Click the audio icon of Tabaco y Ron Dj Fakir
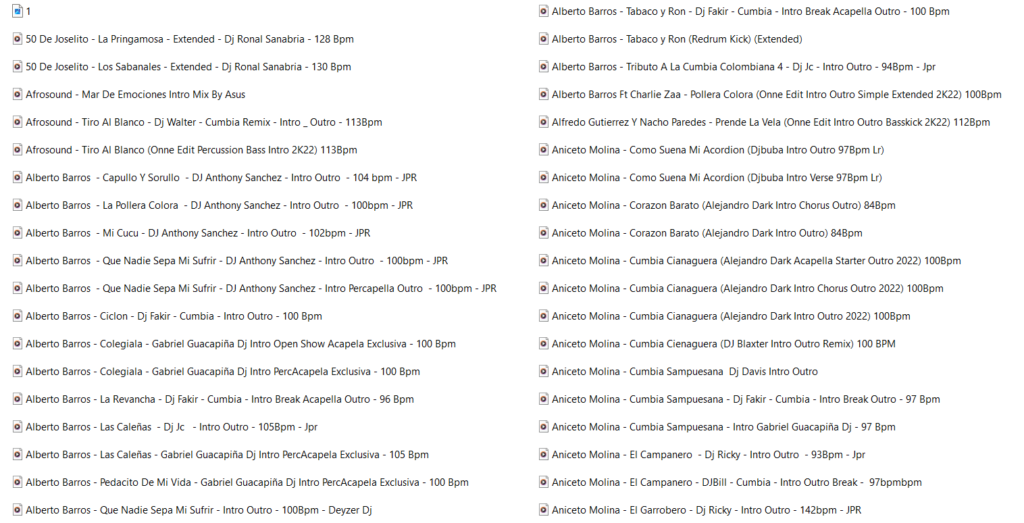The image size is (1024, 523). pyautogui.click(x=544, y=11)
